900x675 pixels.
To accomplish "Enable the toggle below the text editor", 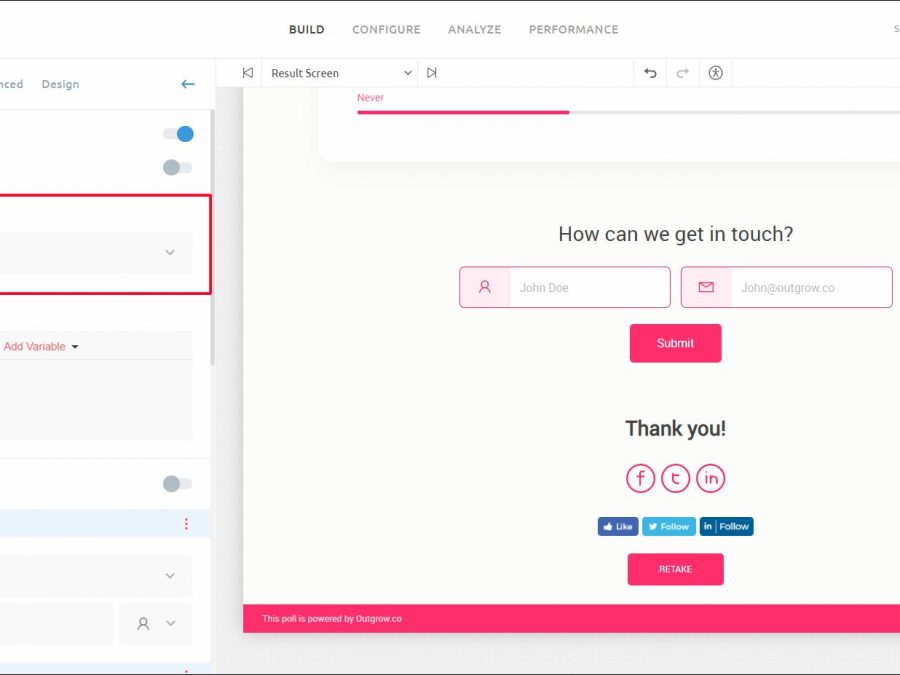I will click(x=178, y=484).
